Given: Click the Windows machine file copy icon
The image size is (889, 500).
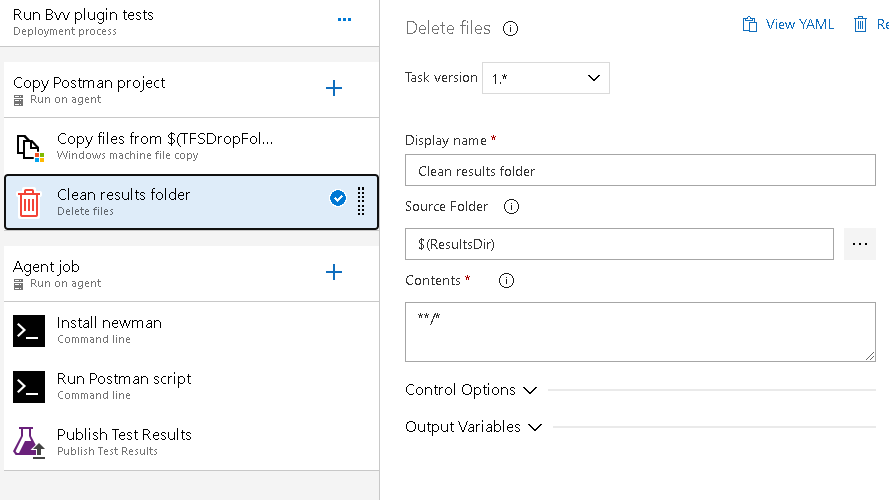Looking at the screenshot, I should 29,148.
